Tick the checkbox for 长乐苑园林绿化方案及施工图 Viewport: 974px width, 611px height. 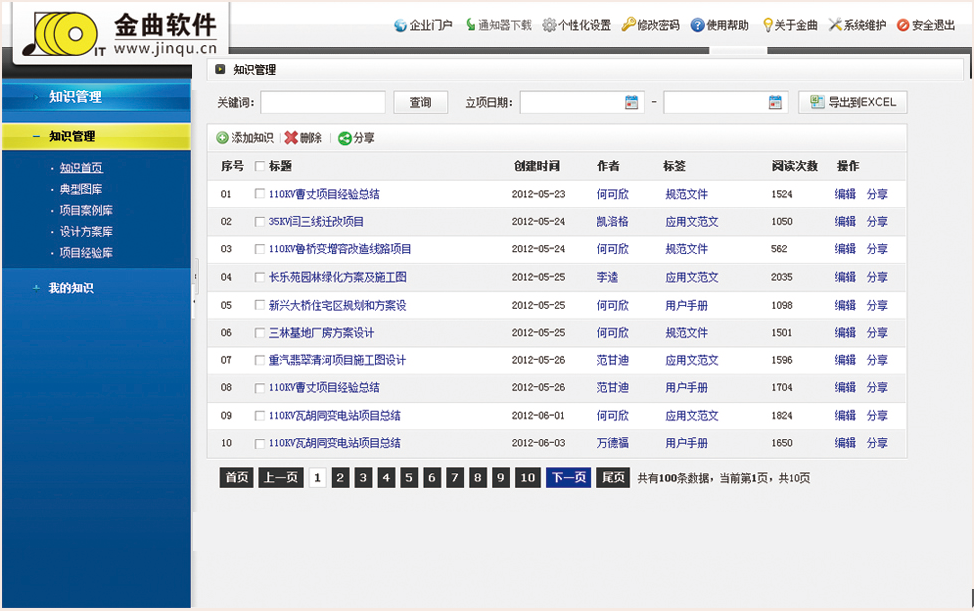[x=260, y=277]
